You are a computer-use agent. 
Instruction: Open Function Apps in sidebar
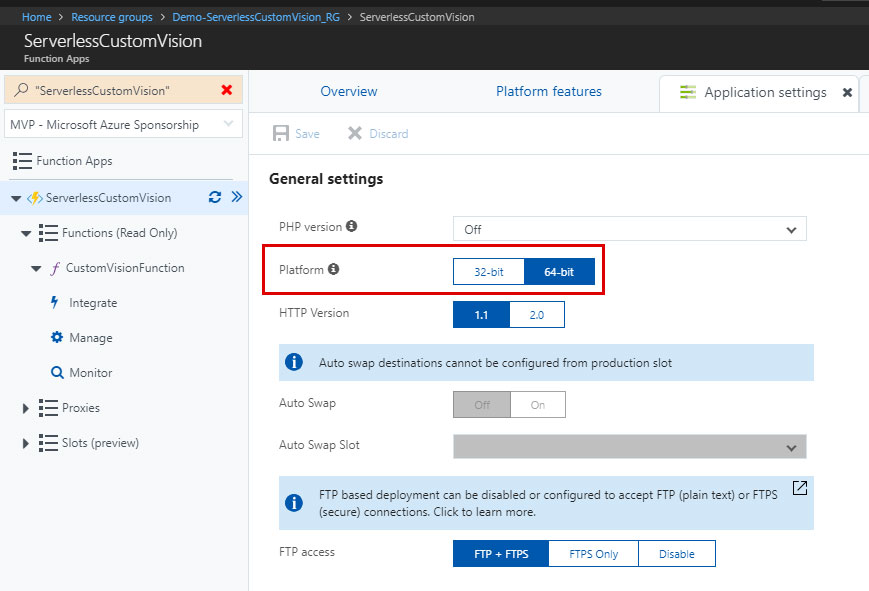click(74, 161)
